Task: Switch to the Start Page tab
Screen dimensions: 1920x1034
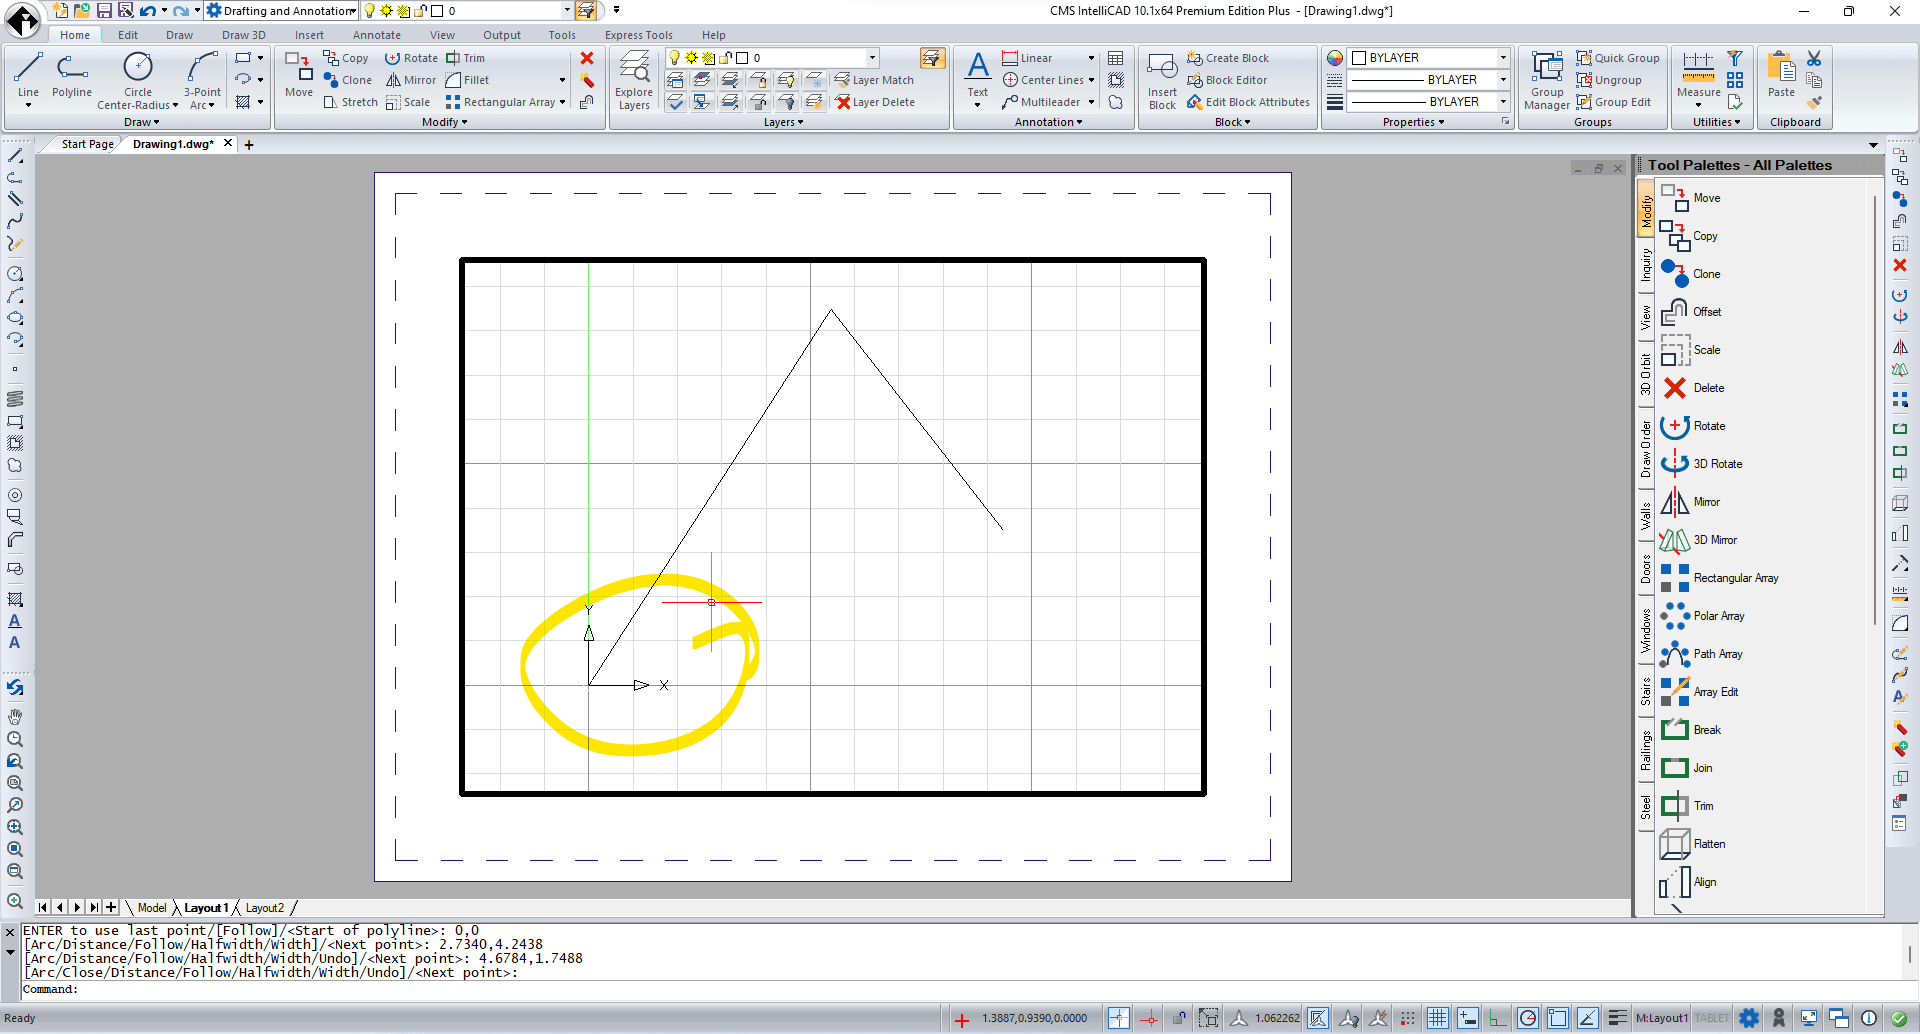Action: (x=87, y=144)
